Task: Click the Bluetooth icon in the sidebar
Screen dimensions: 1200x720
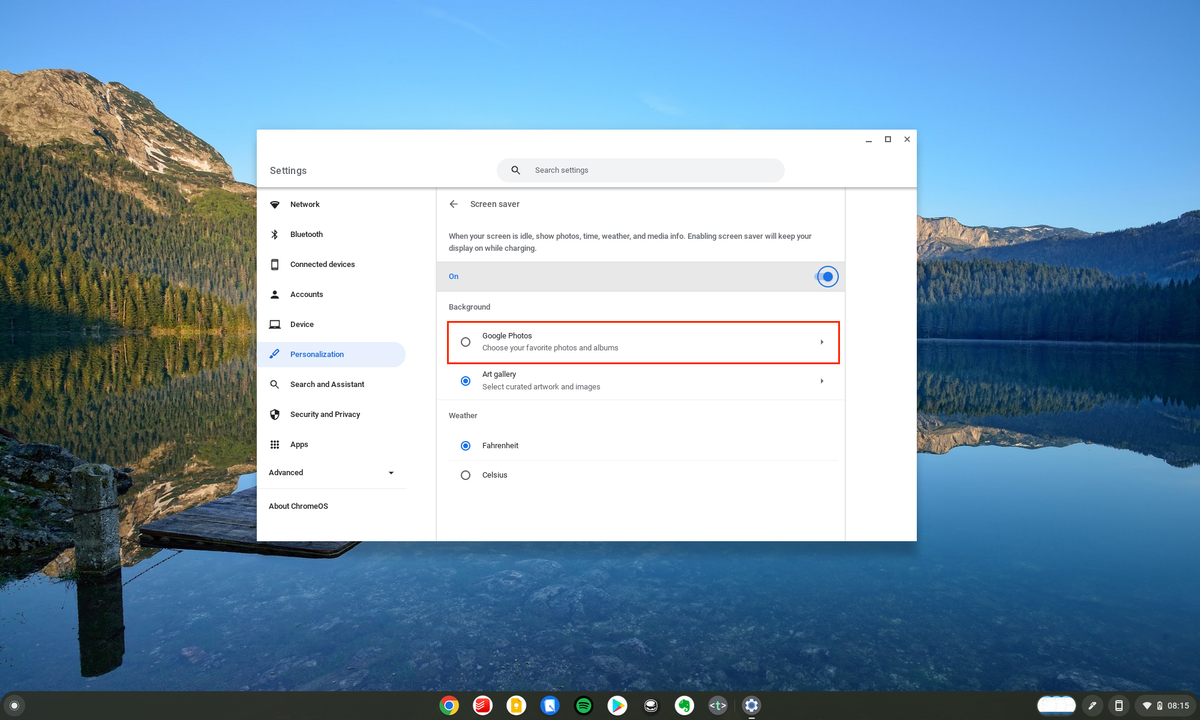Action: click(x=273, y=234)
